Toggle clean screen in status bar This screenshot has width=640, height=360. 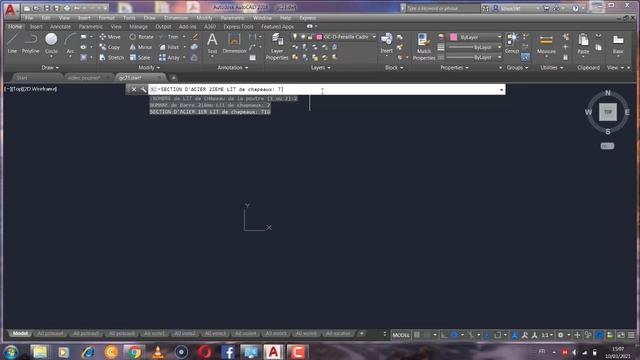pos(621,335)
